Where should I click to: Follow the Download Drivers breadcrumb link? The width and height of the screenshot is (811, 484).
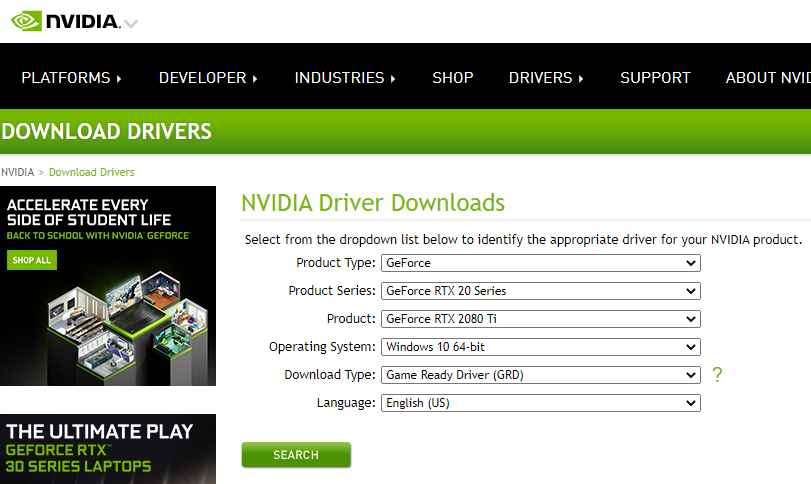(92, 172)
